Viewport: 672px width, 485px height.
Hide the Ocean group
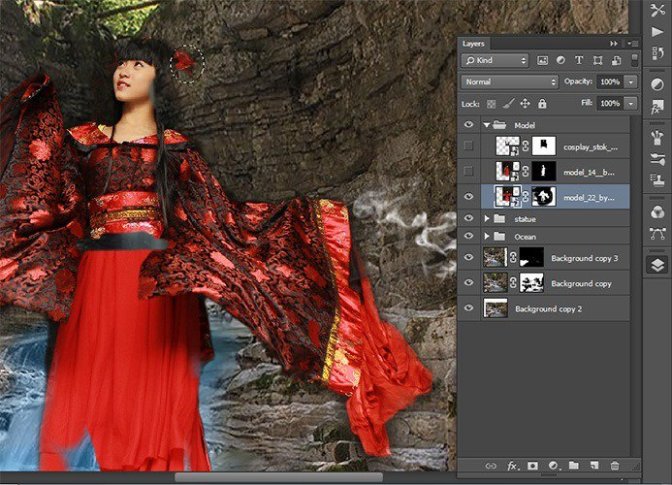point(468,236)
